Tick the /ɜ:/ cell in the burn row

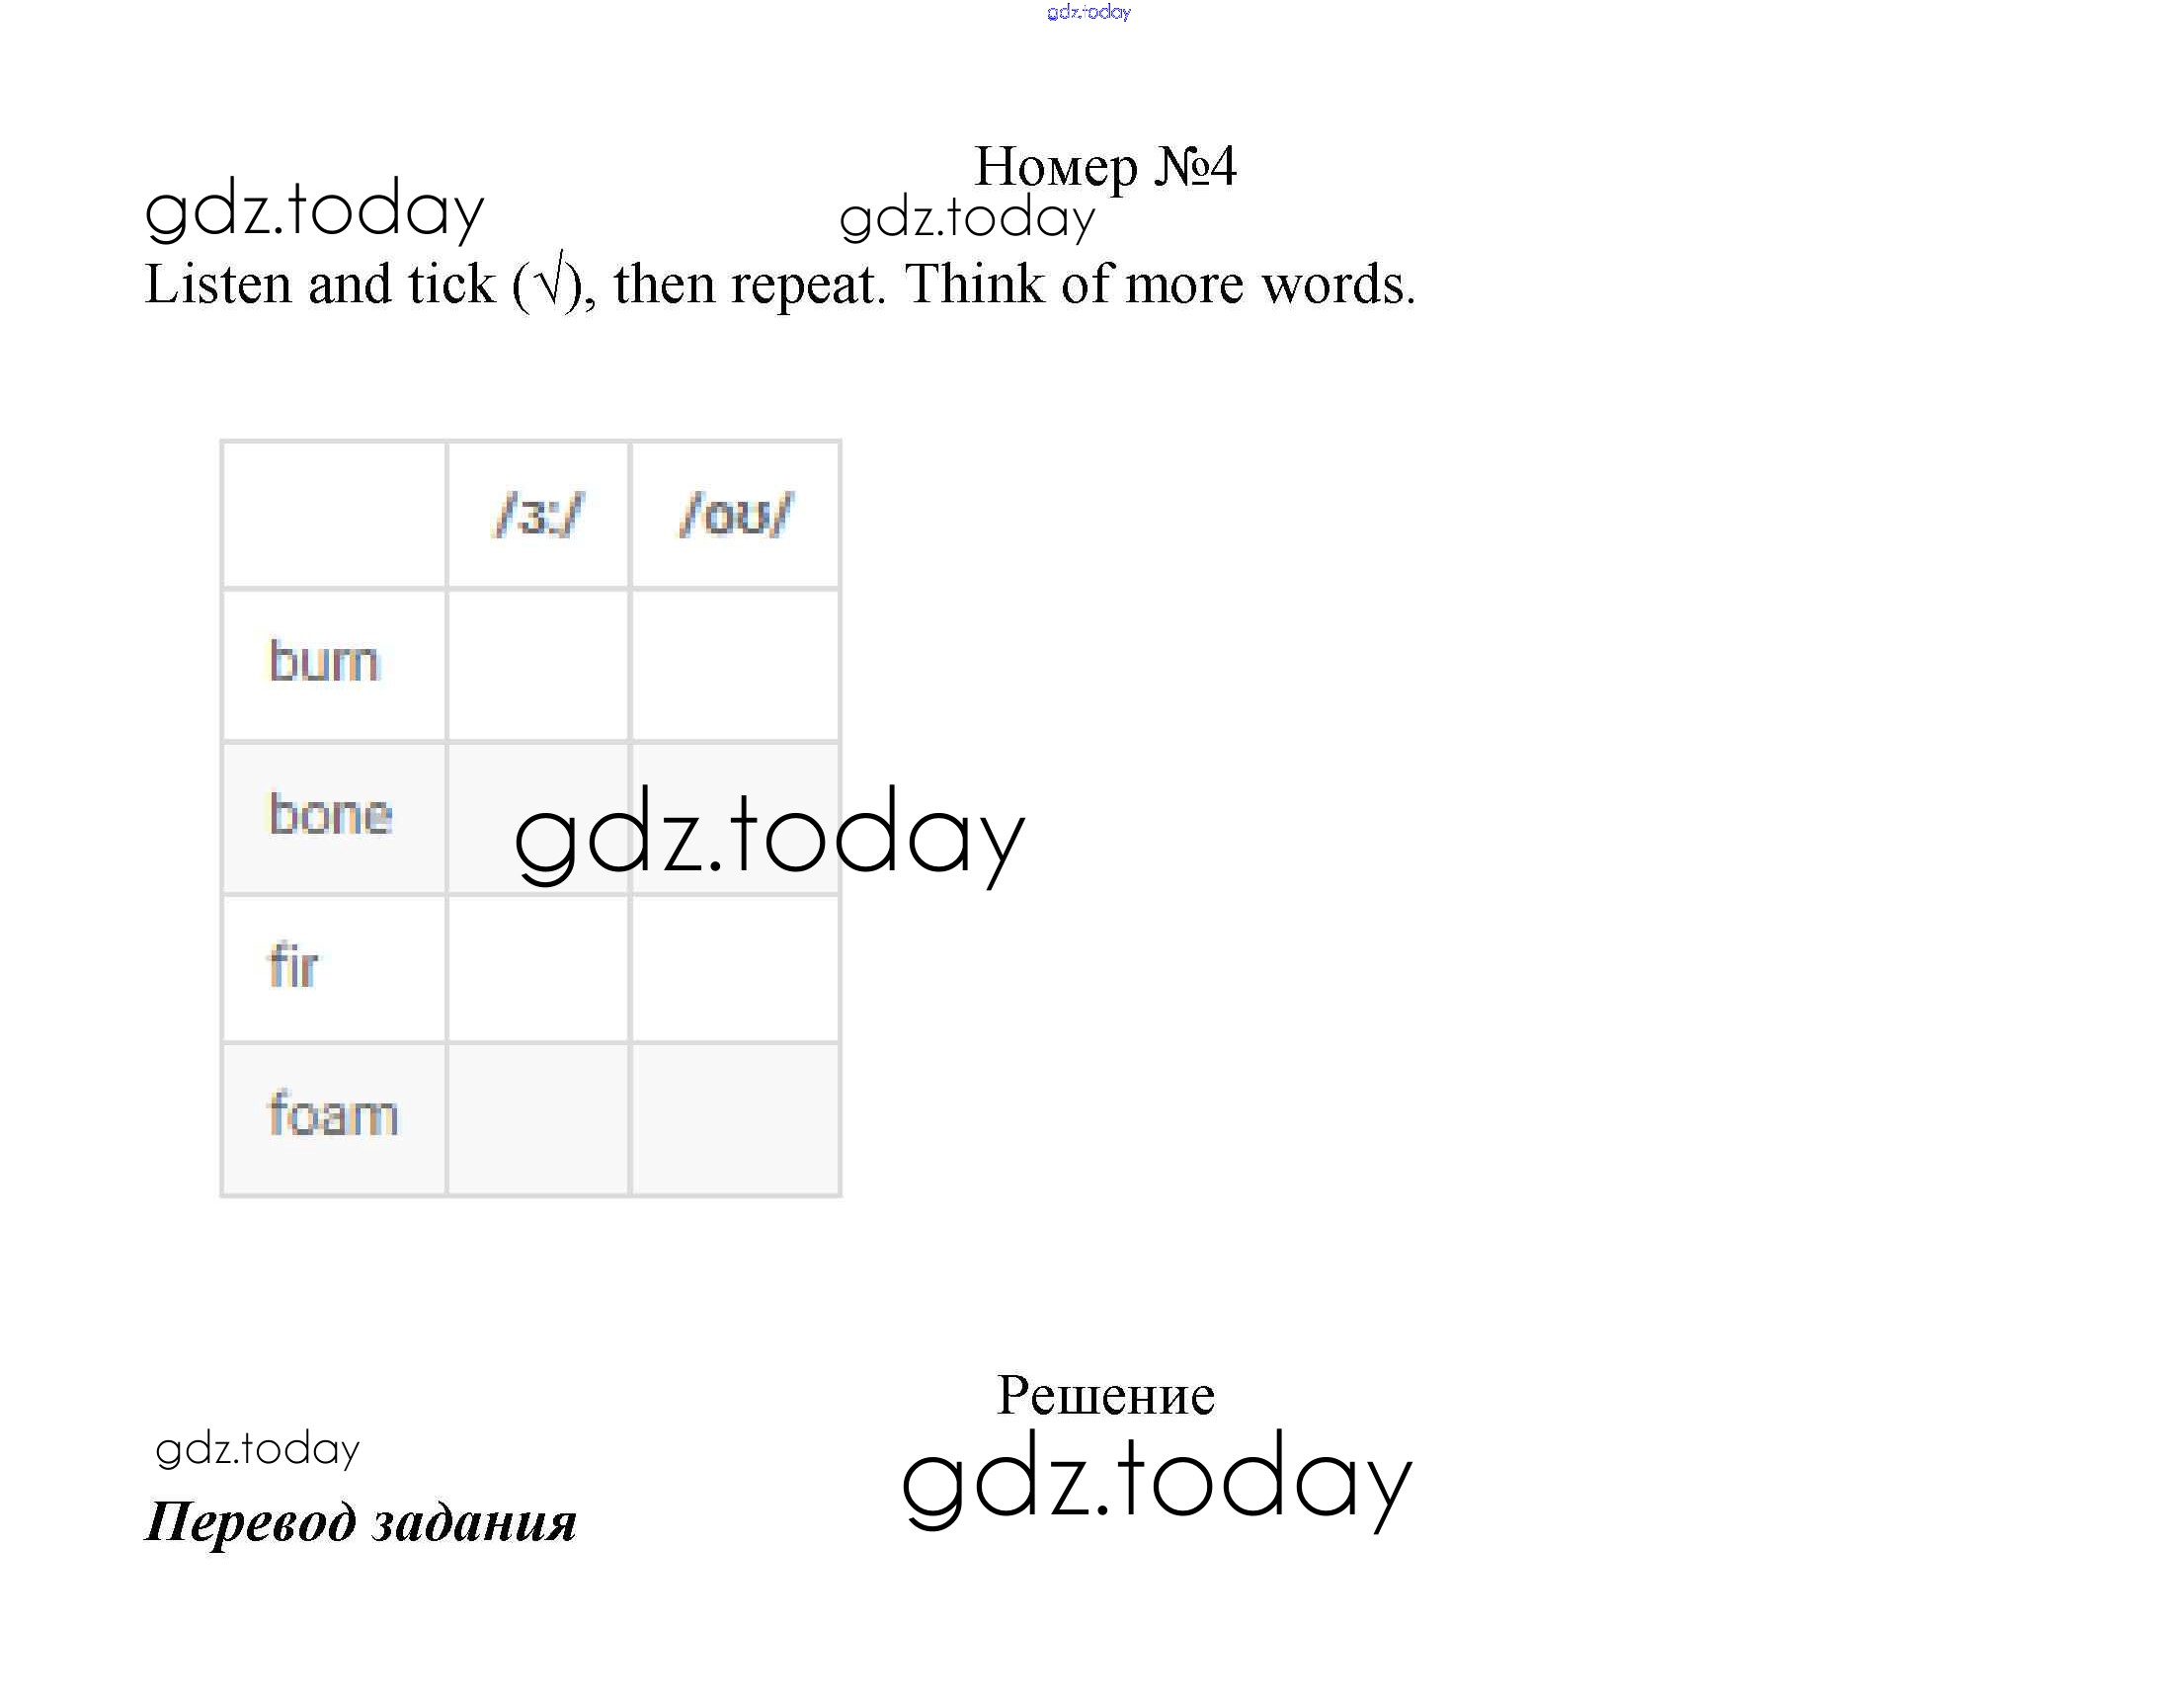(538, 665)
